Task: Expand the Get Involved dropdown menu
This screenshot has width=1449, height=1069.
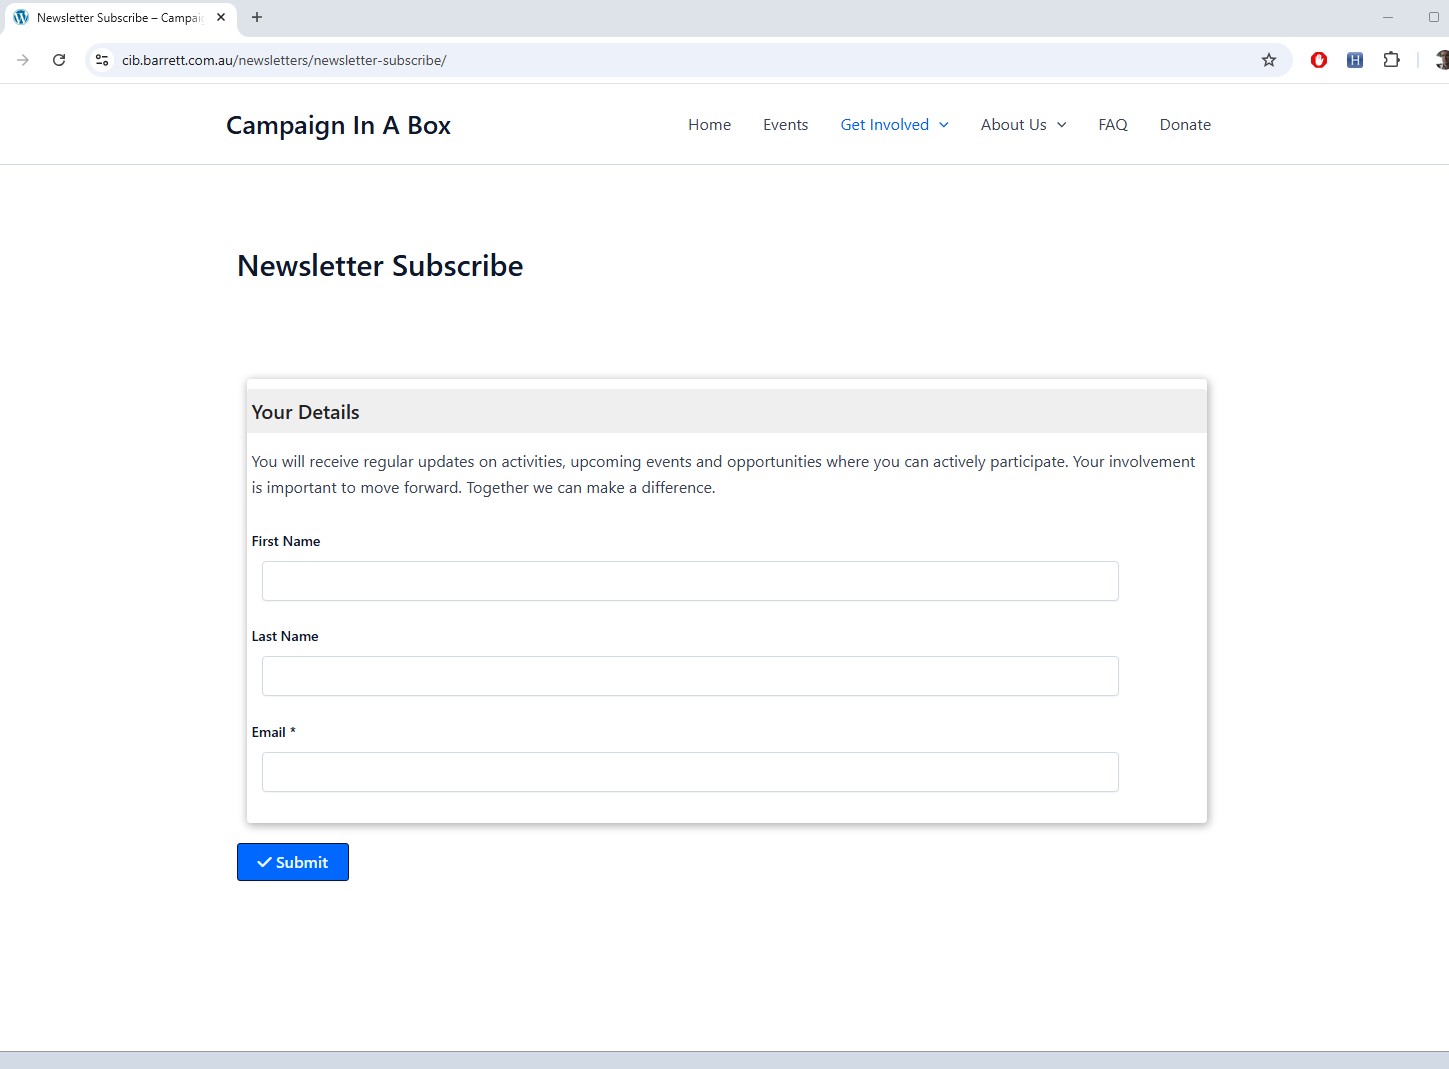Action: [x=894, y=125]
